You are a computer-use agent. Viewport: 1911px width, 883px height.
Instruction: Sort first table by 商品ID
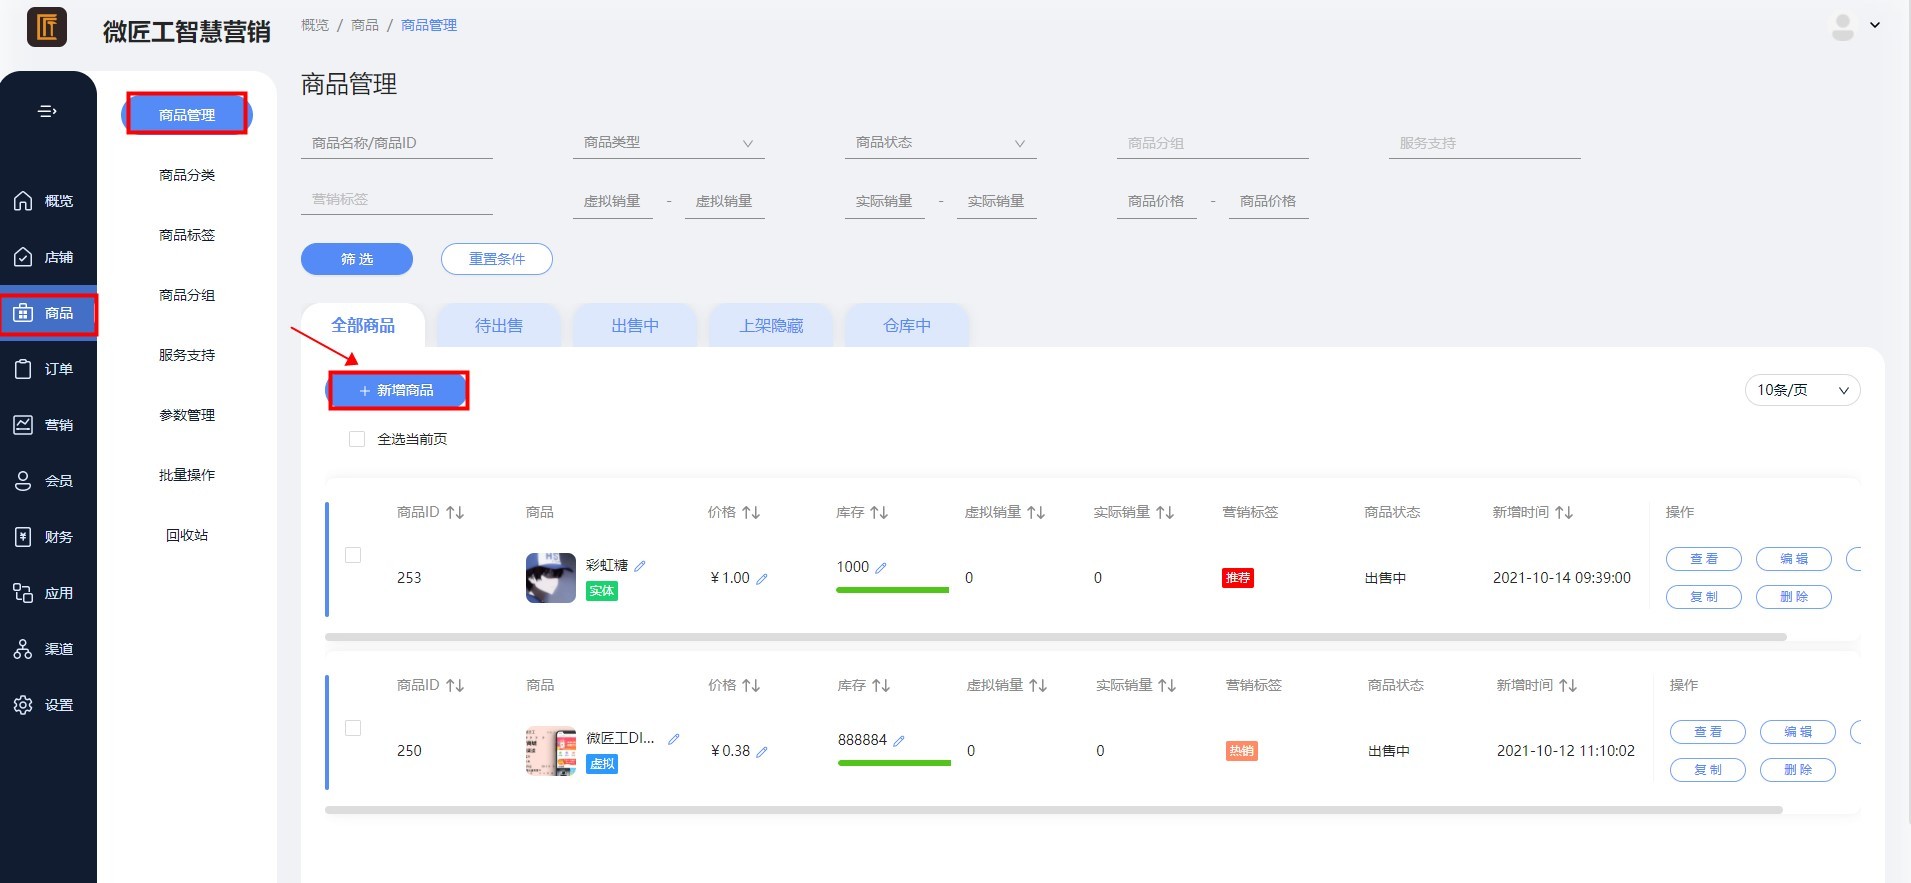[x=455, y=512]
